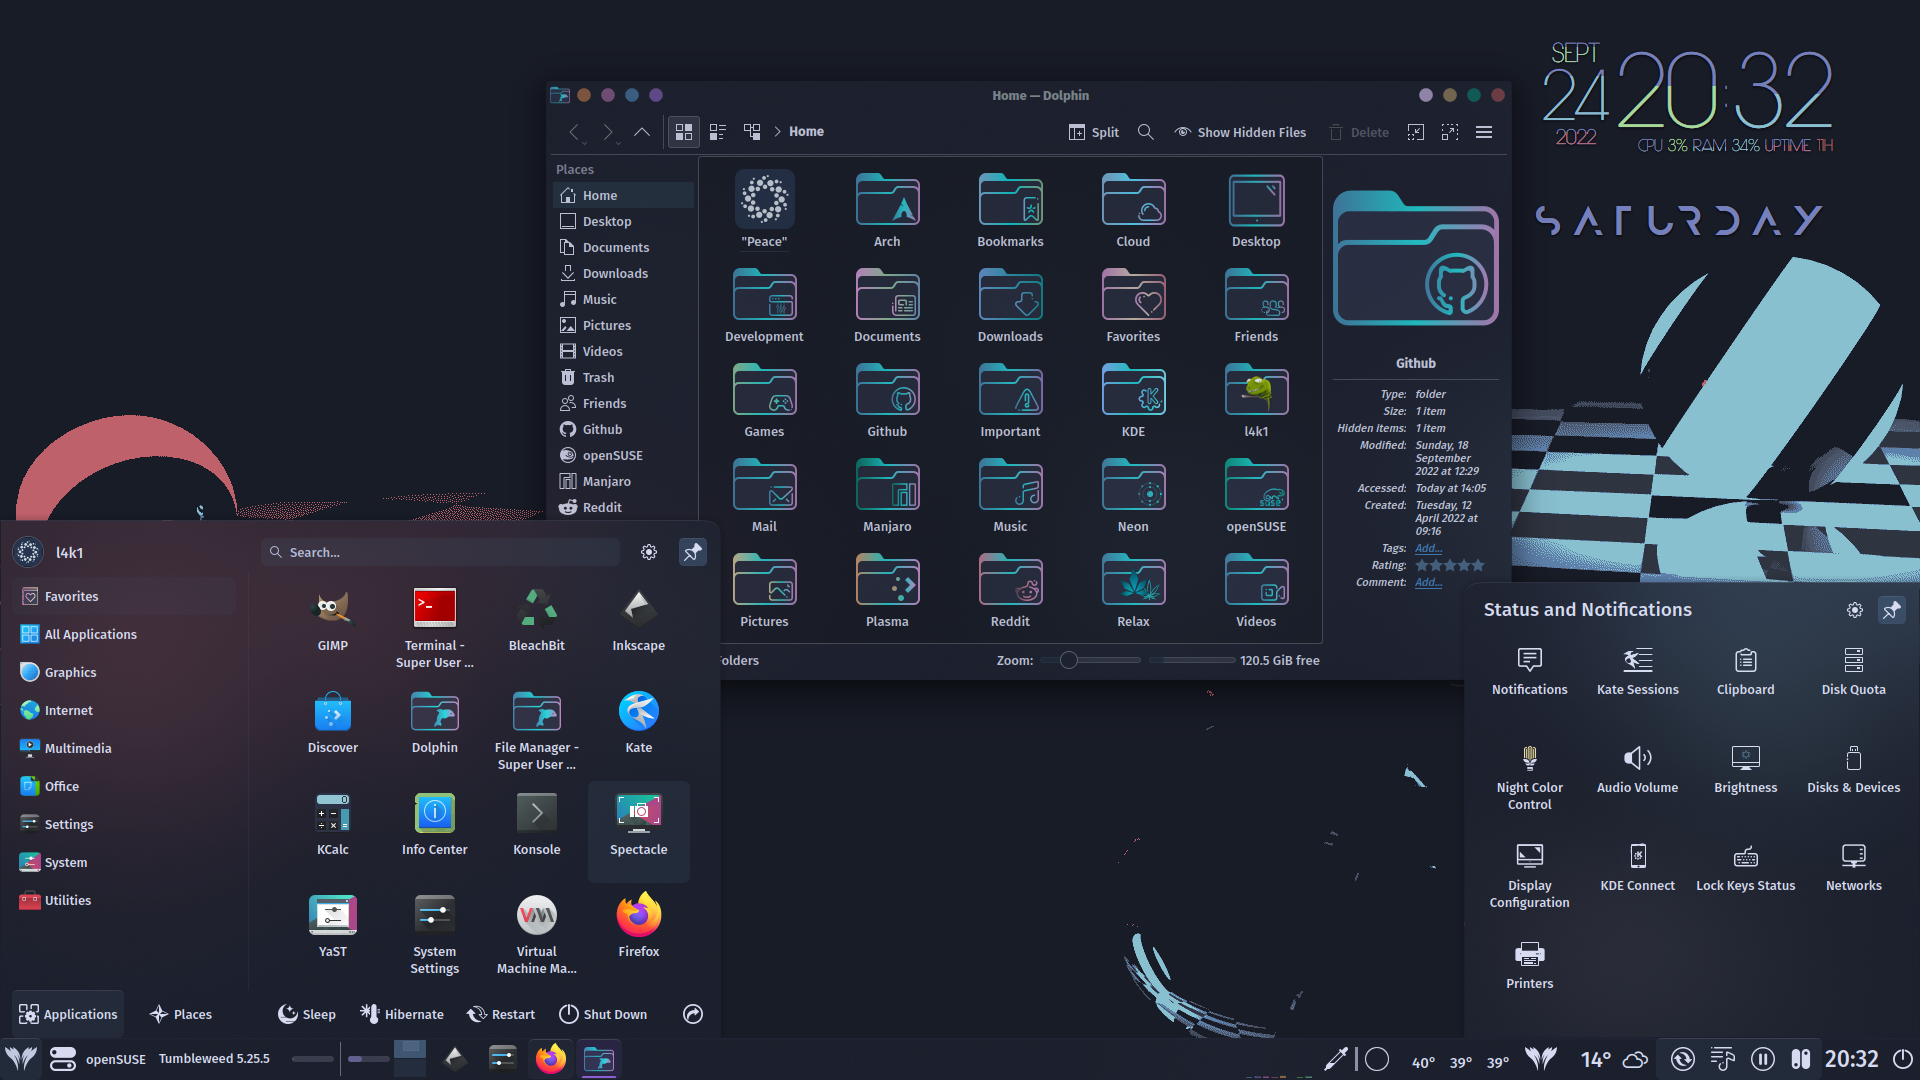Image resolution: width=1920 pixels, height=1080 pixels.
Task: Pin the Status and Notifications panel
Action: tap(1891, 610)
